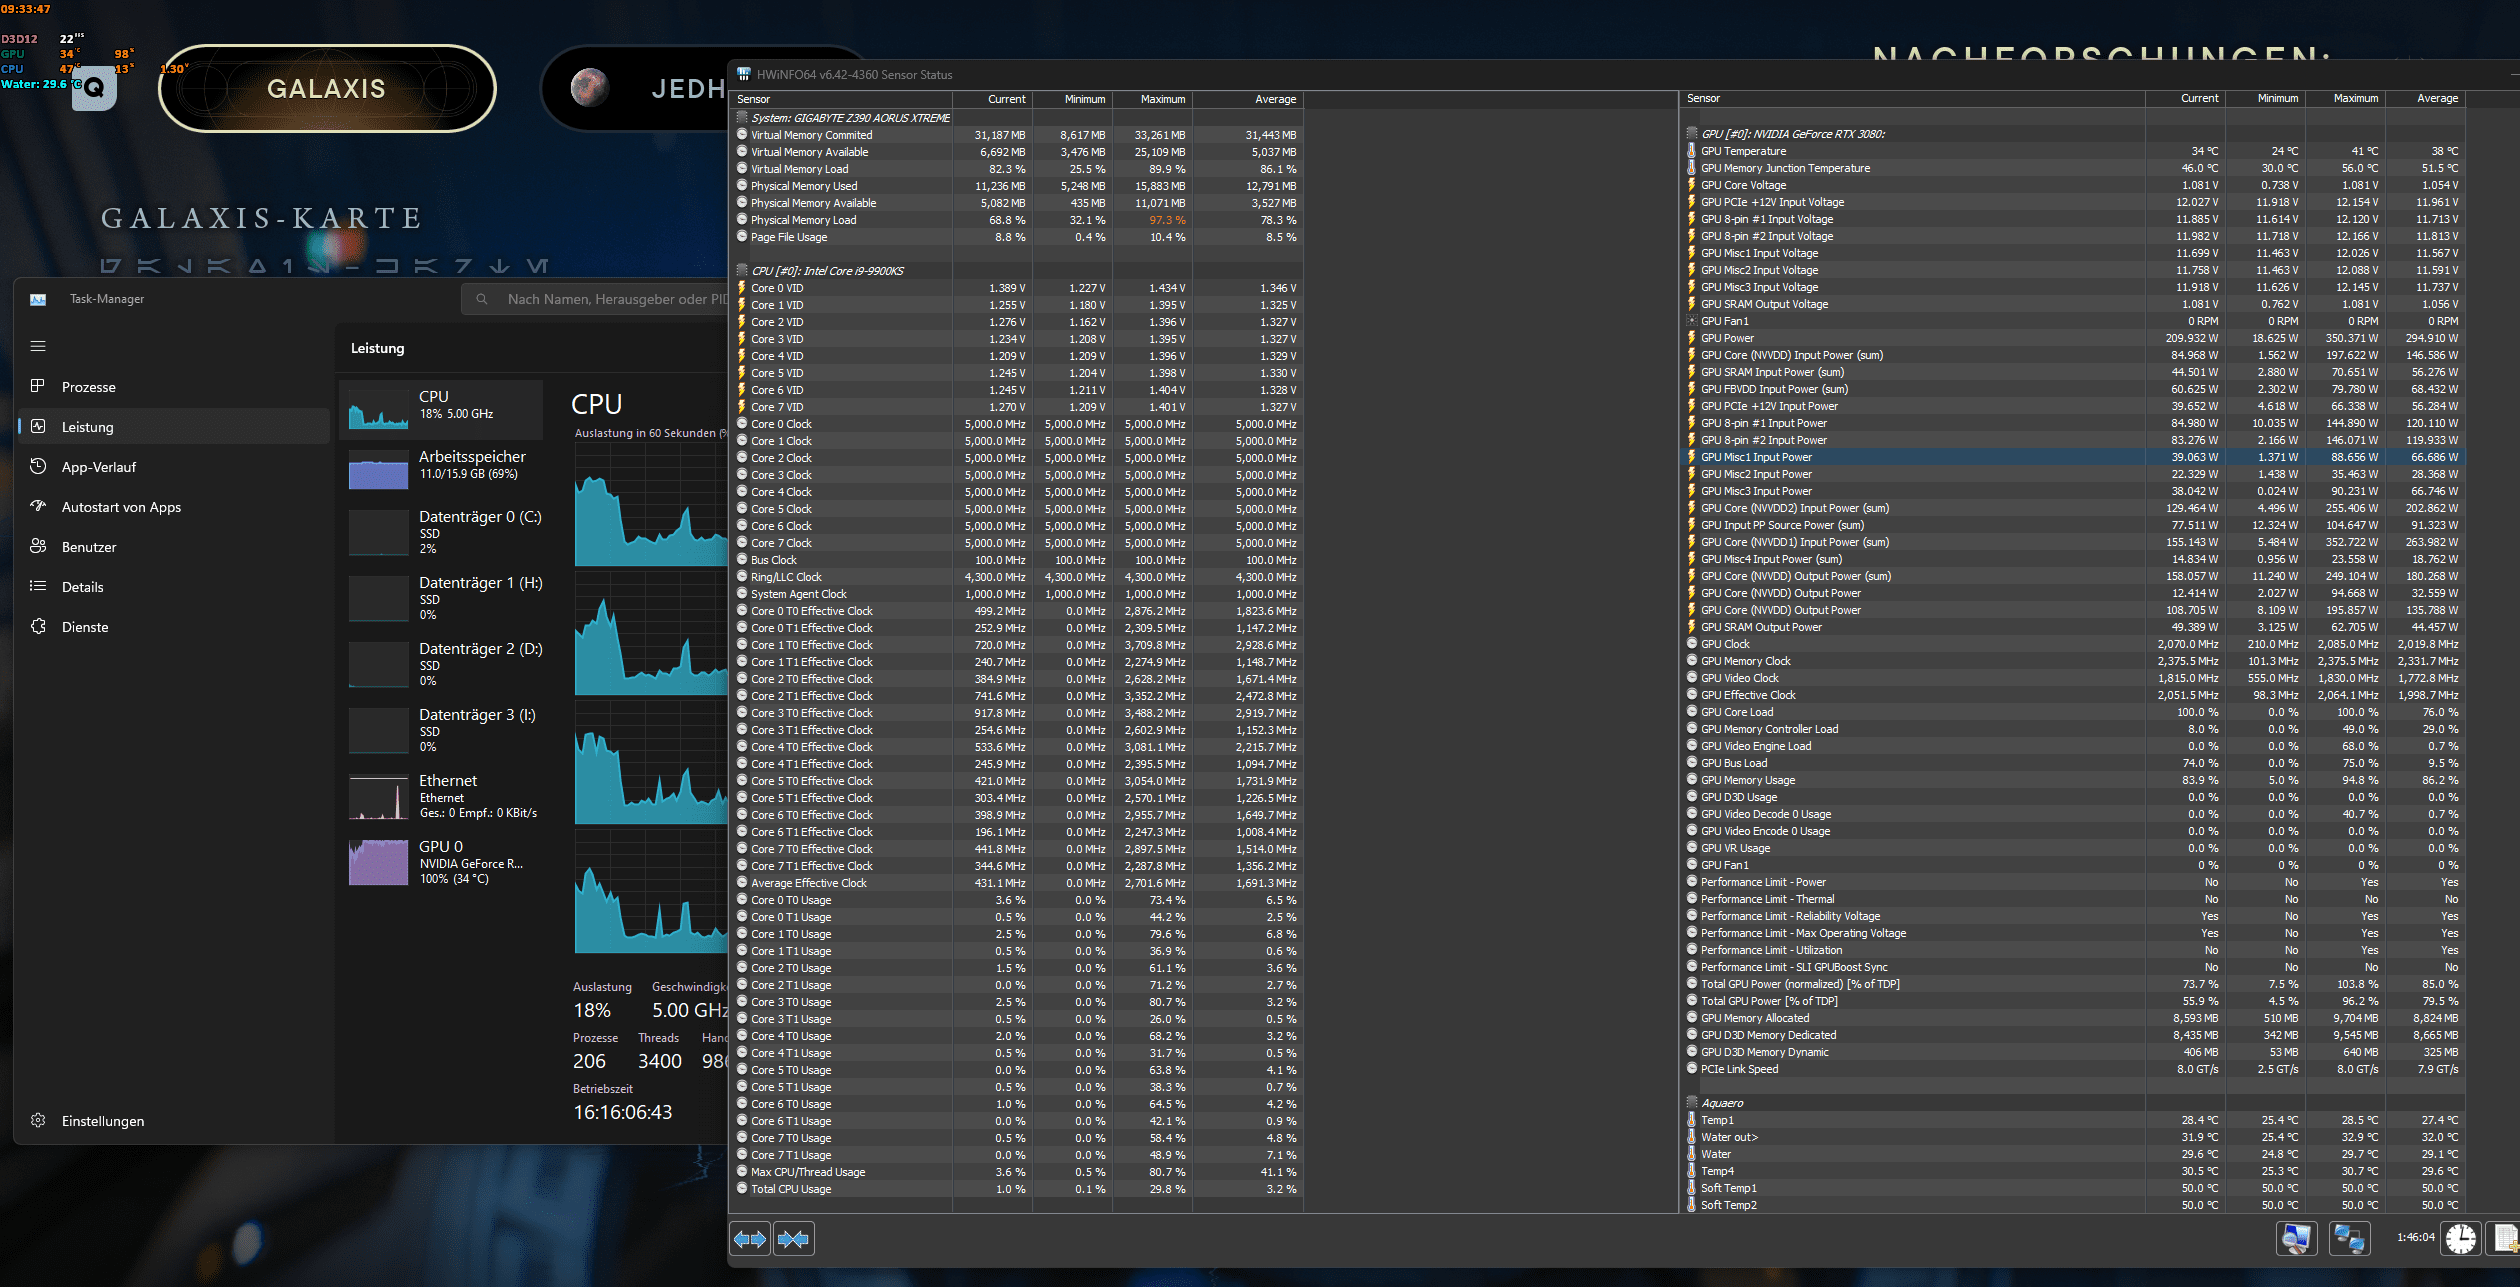2520x1287 pixels.
Task: Click lightning icon beside GPU Core Voltage
Action: point(1692,185)
